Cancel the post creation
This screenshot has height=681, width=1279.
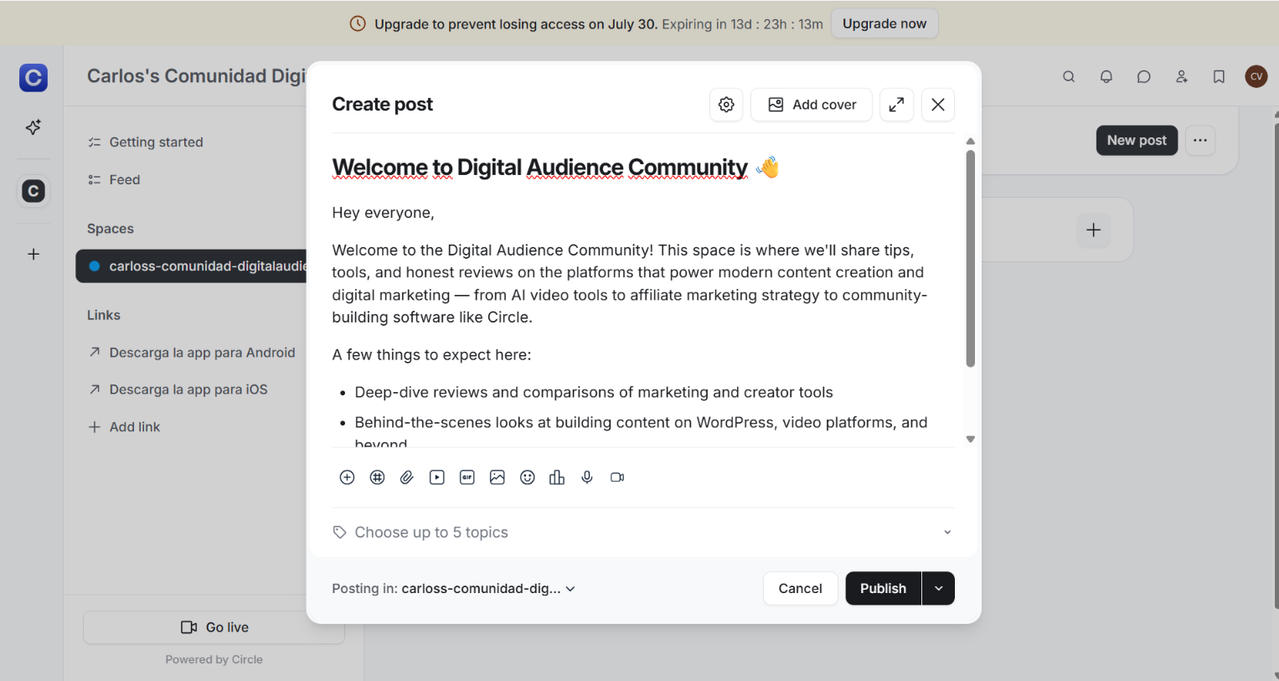point(800,589)
